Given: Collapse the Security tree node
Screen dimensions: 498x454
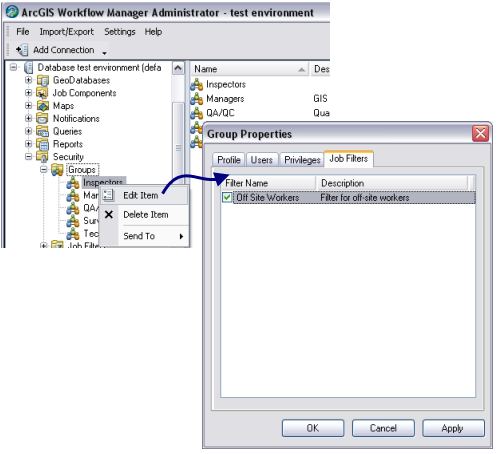Looking at the screenshot, I should point(29,156).
